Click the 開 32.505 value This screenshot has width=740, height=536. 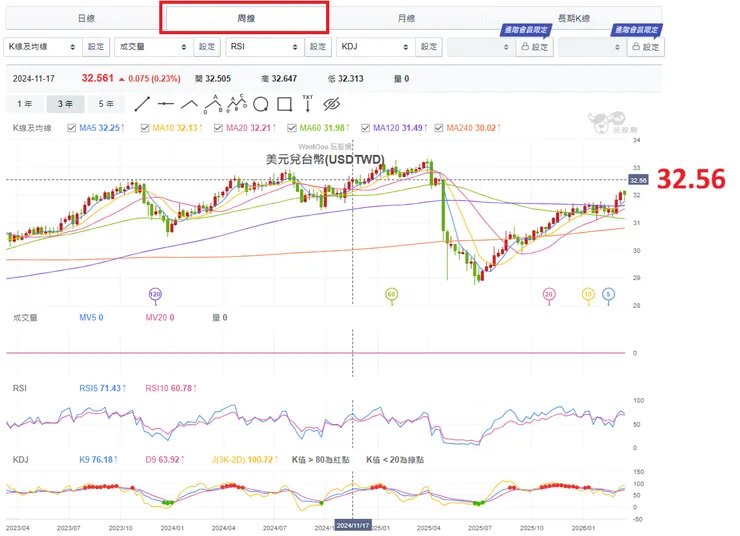[x=213, y=79]
